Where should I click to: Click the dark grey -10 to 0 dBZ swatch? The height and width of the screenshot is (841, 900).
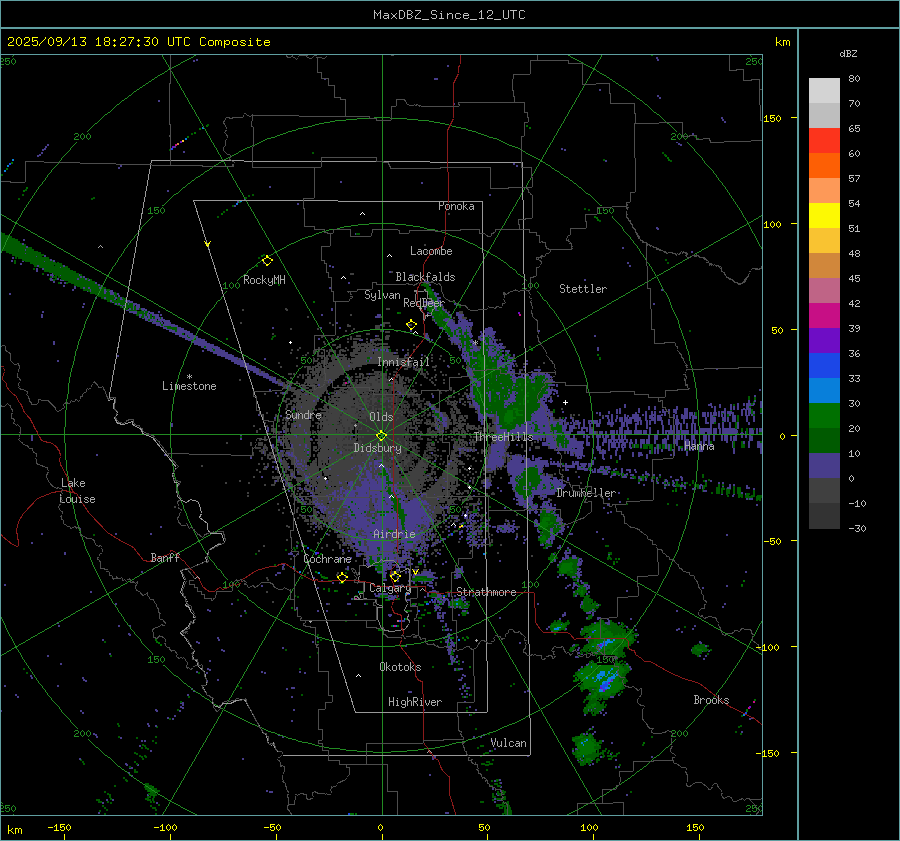coord(824,490)
